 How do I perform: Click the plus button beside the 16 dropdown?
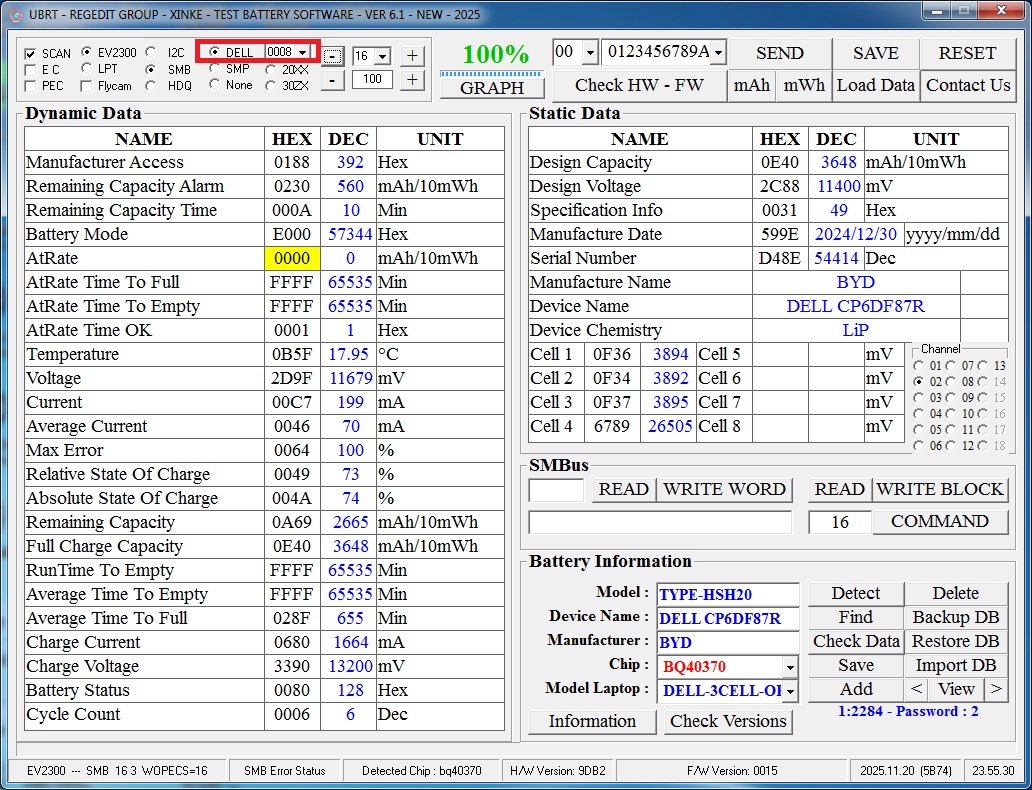click(x=412, y=56)
